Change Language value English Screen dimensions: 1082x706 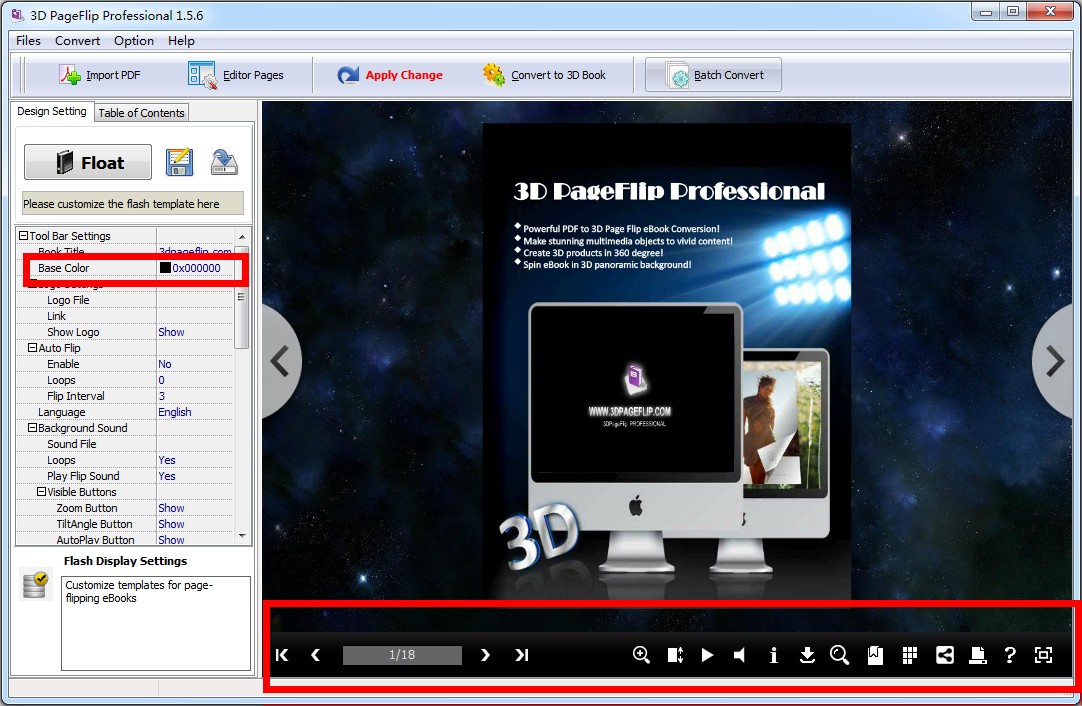175,412
